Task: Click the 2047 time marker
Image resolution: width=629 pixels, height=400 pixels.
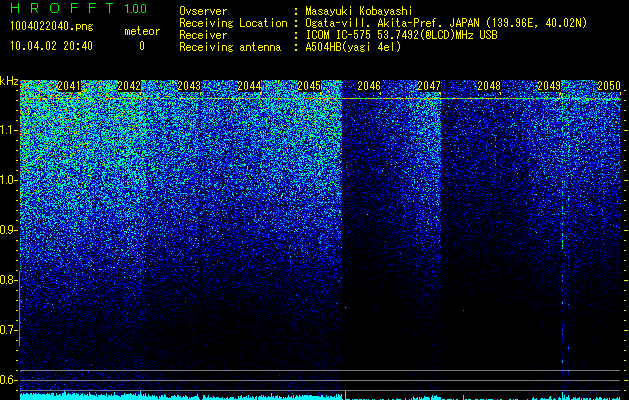Action: 429,86
